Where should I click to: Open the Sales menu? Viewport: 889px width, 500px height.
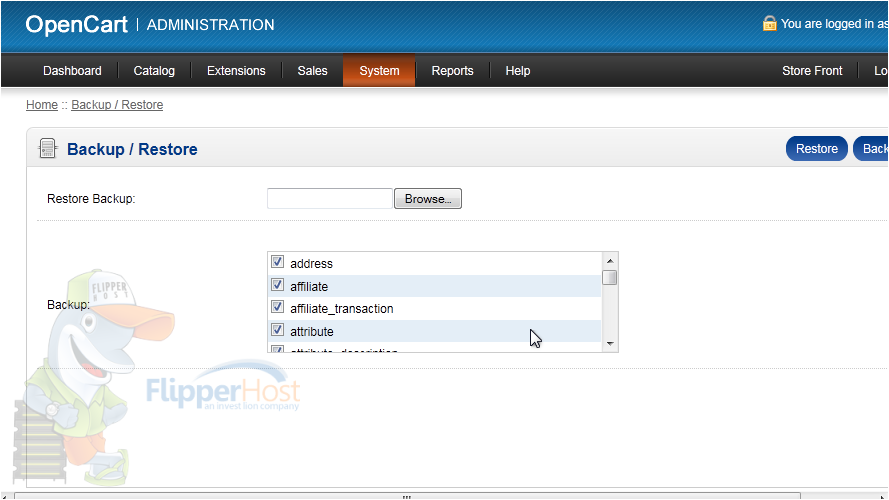point(312,71)
